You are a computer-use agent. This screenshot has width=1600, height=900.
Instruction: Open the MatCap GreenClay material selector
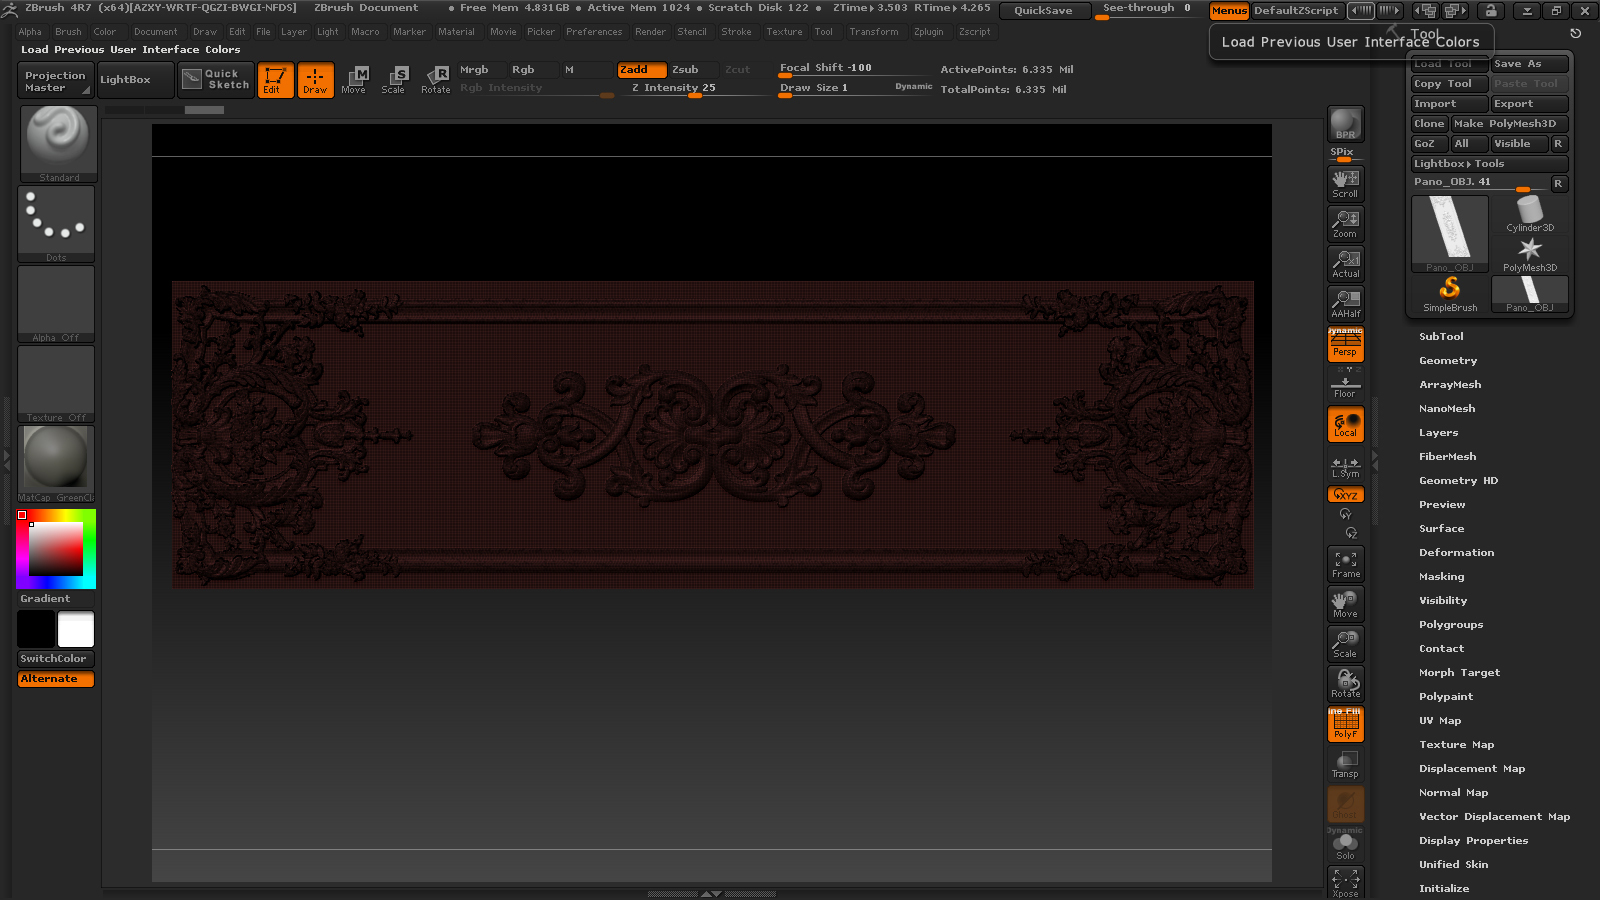coord(57,464)
